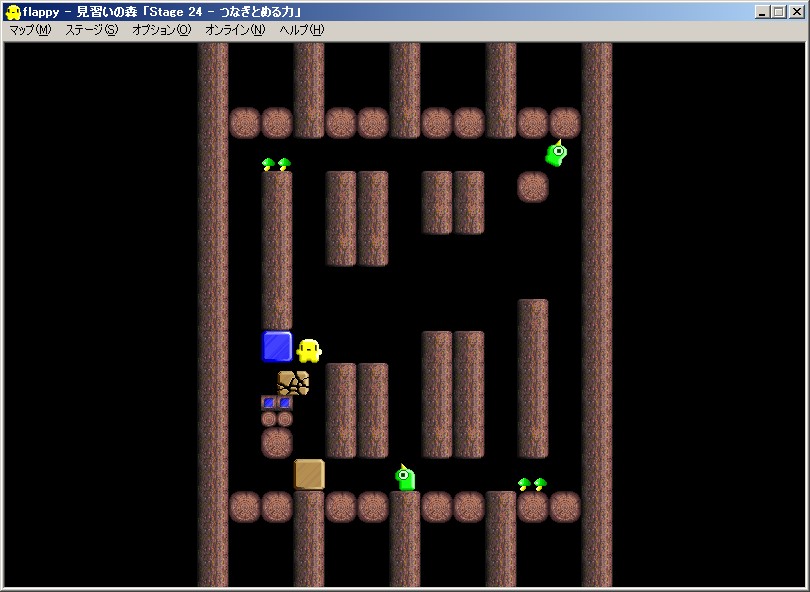This screenshot has width=810, height=592.
Task: Open the ヘルプ(H) menu
Action: point(302,30)
